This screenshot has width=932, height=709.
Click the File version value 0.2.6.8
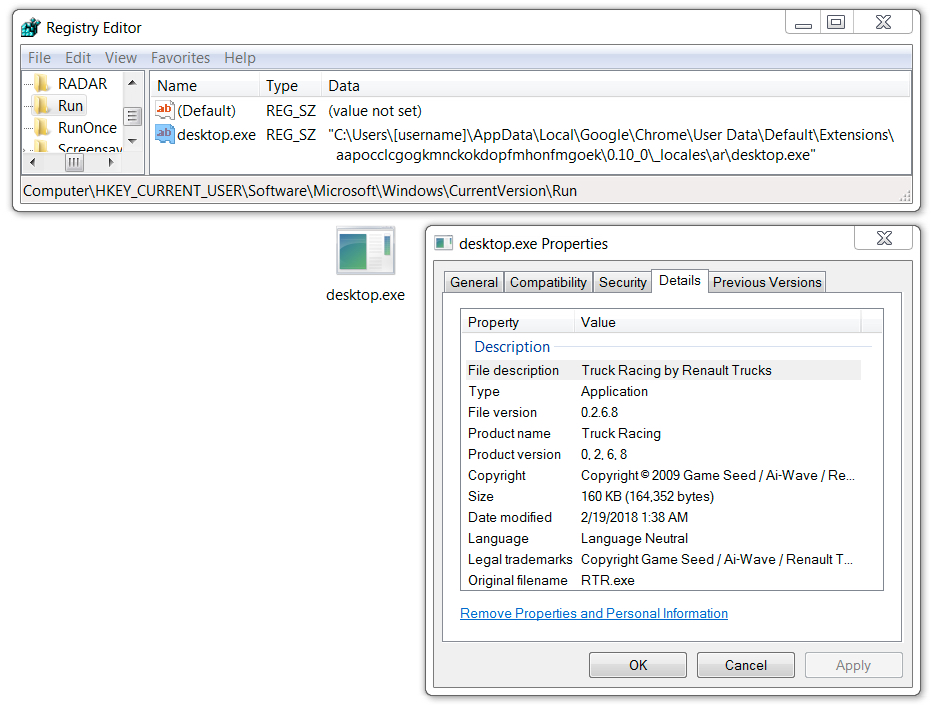point(599,412)
